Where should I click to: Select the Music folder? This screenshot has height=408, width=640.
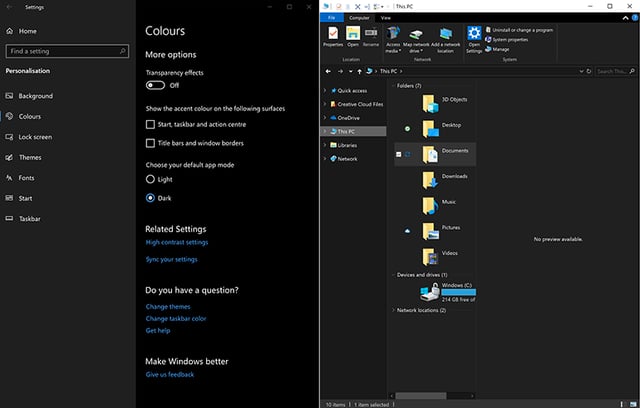click(x=439, y=206)
